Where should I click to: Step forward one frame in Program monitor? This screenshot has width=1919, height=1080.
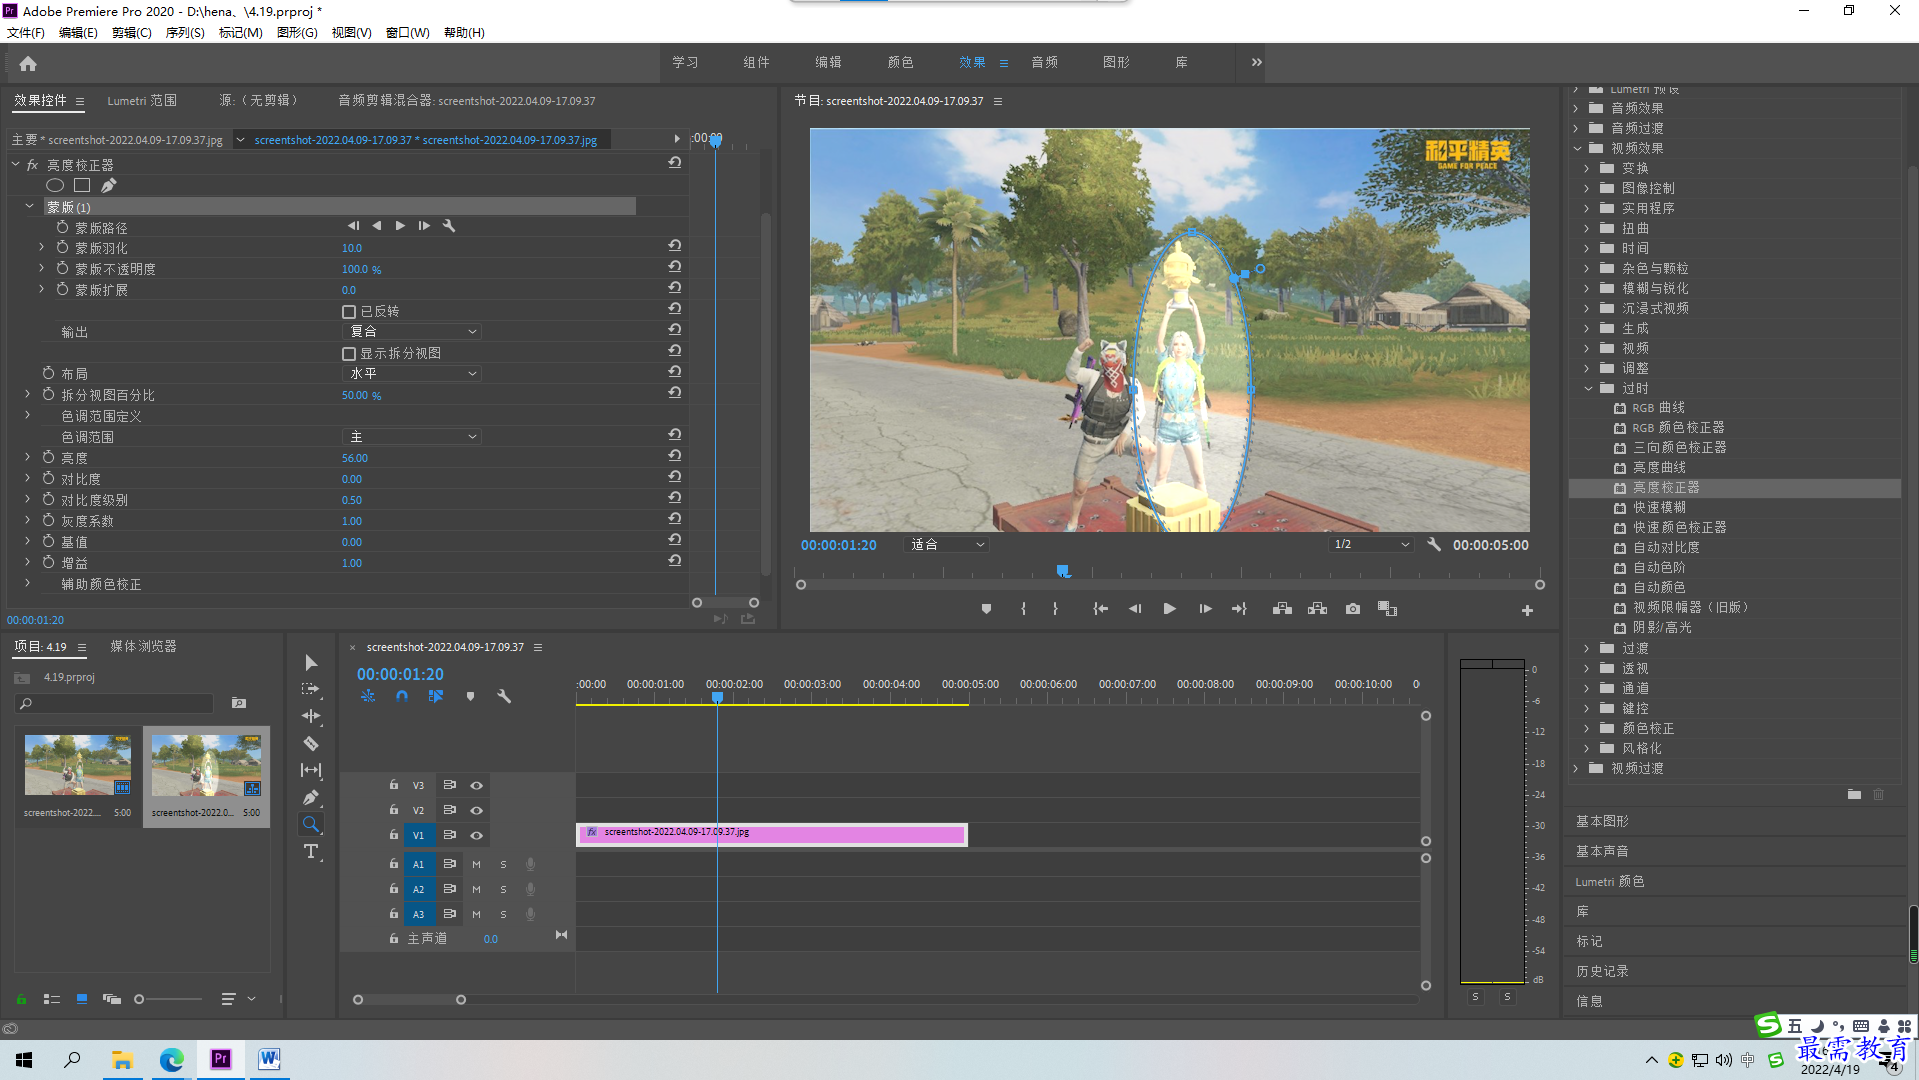point(1205,608)
